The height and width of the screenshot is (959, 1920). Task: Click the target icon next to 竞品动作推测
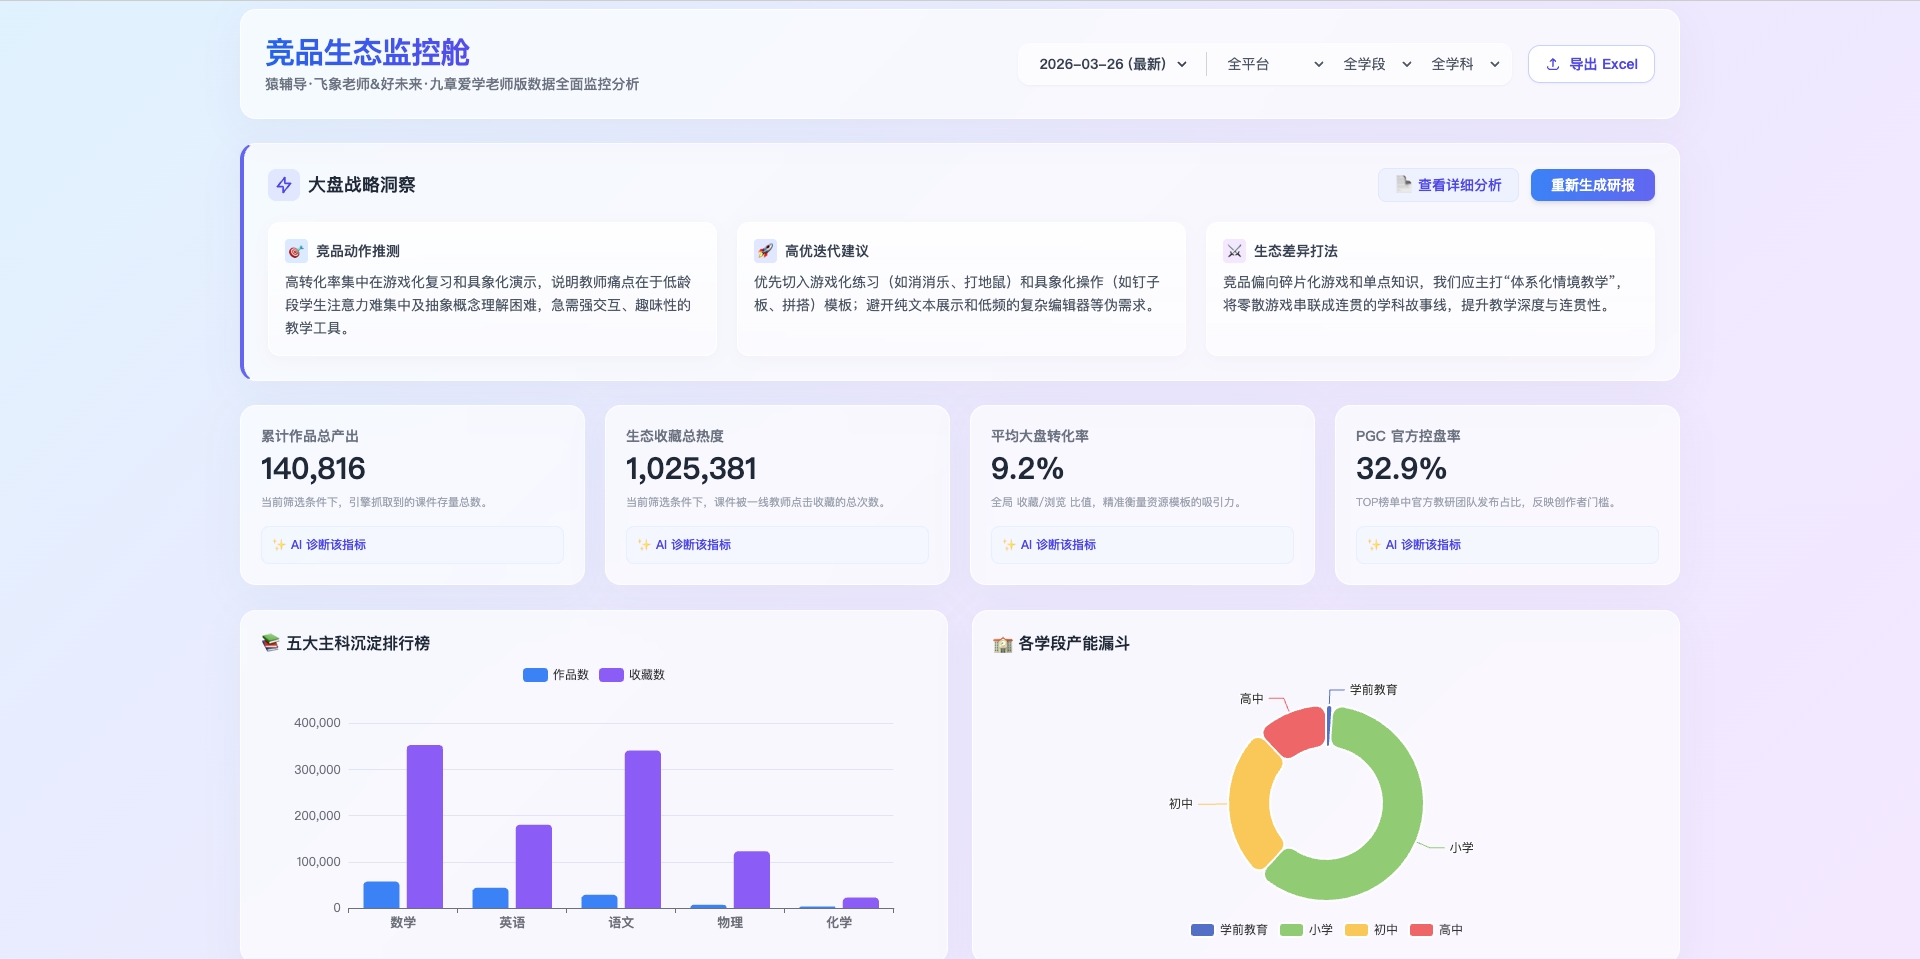[295, 251]
